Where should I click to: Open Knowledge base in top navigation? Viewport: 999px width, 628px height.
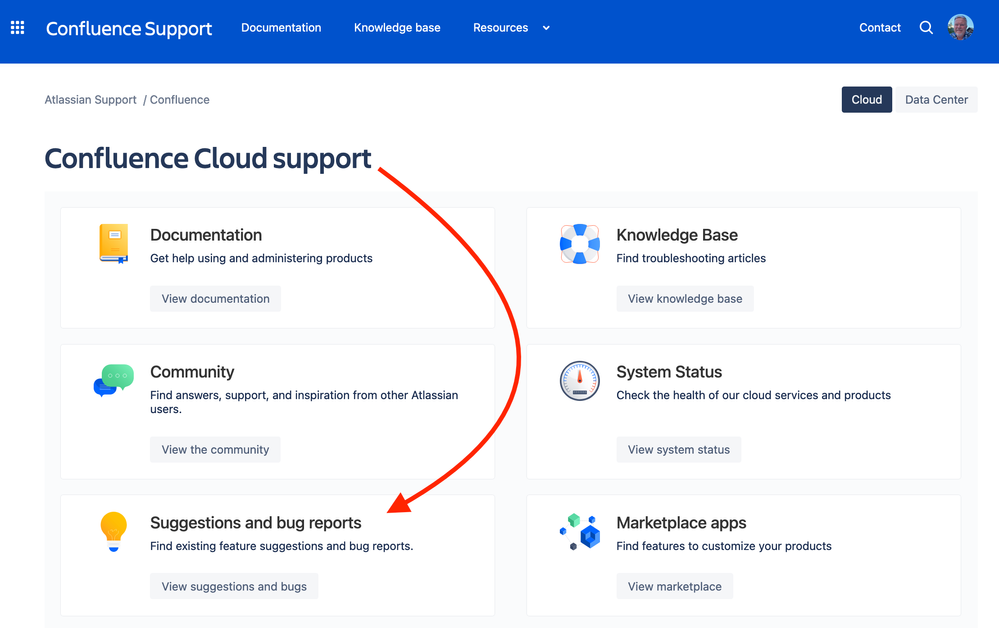397,28
